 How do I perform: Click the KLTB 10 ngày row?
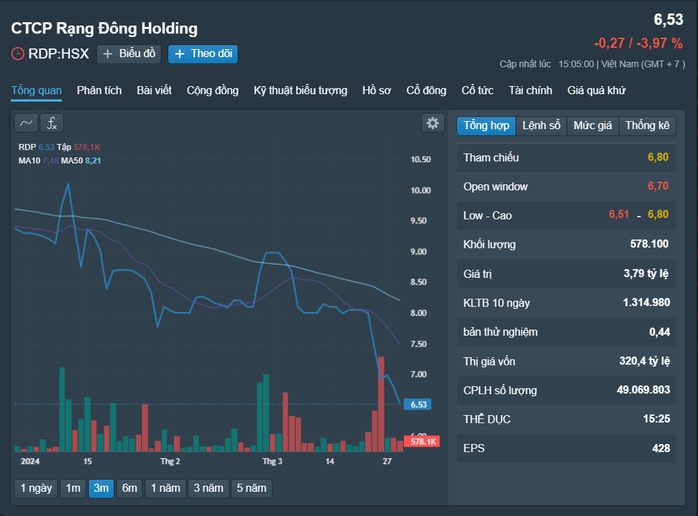566,303
